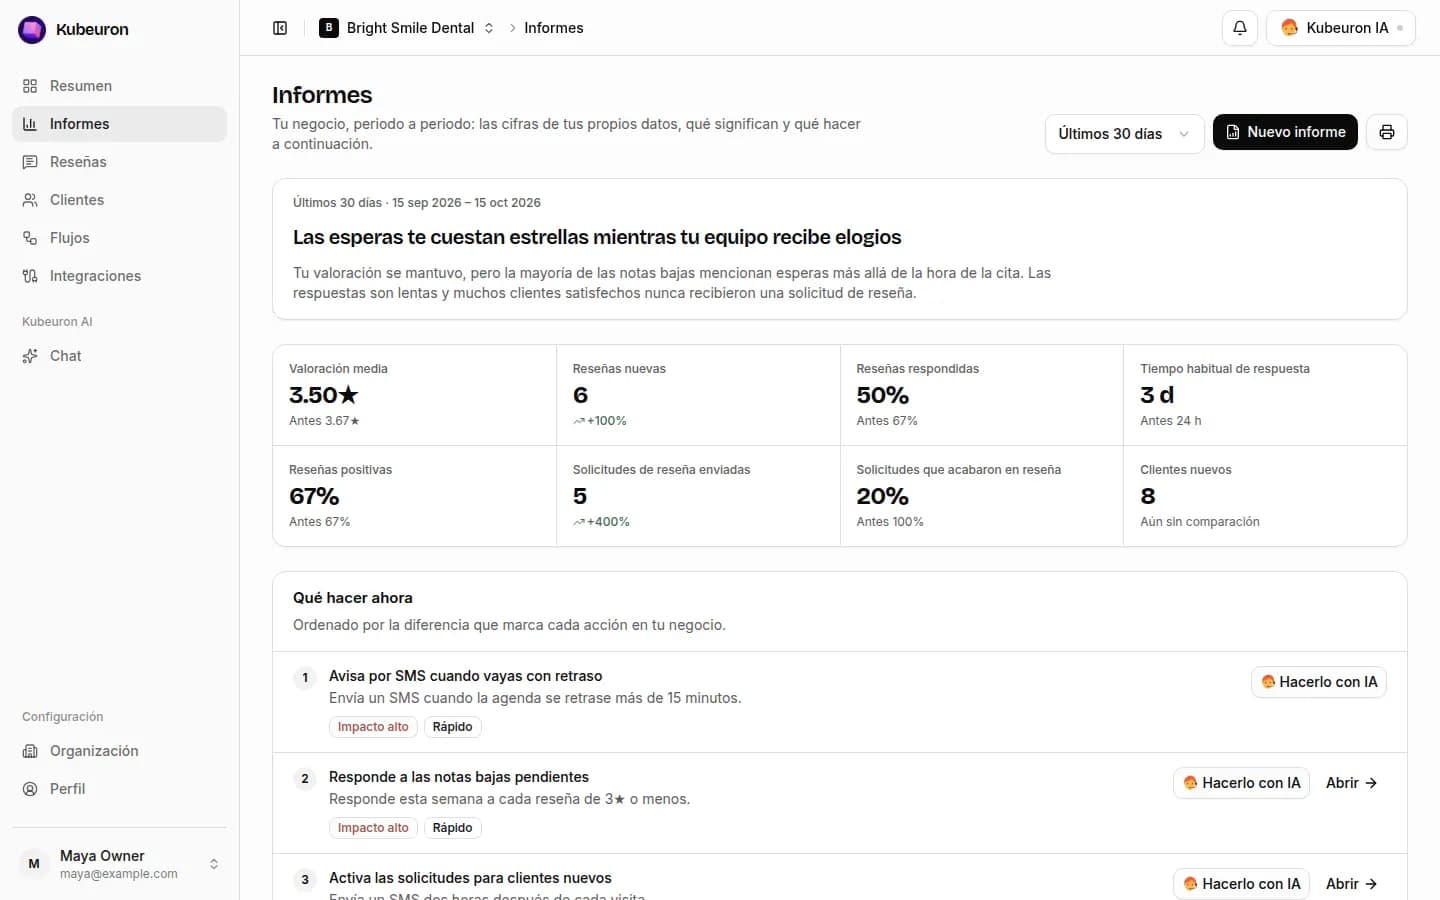Click the Flujos workflow icon

tap(30, 238)
